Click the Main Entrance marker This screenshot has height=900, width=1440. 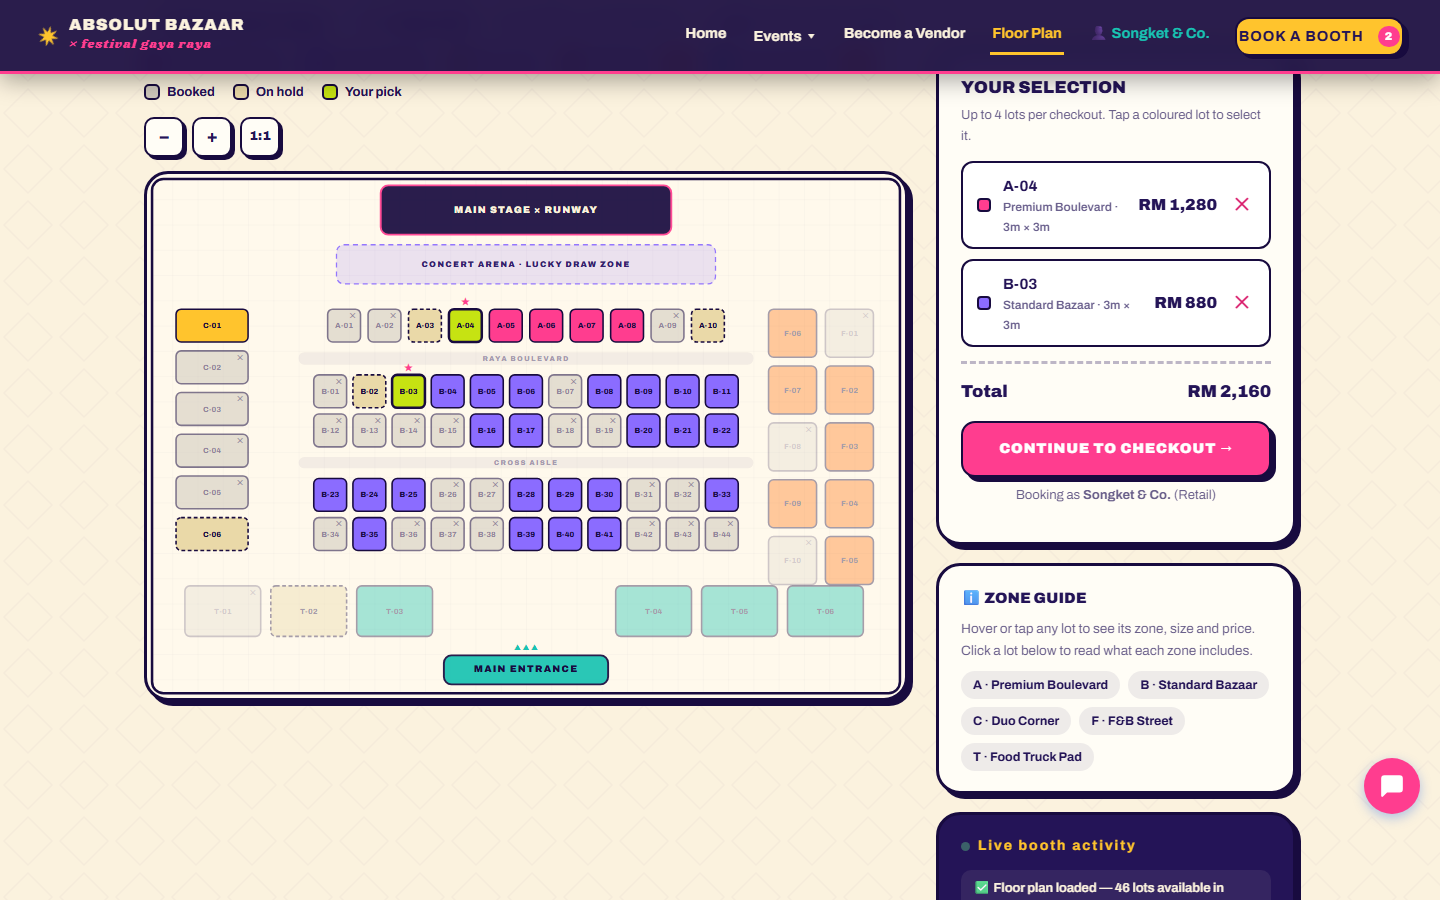526,669
